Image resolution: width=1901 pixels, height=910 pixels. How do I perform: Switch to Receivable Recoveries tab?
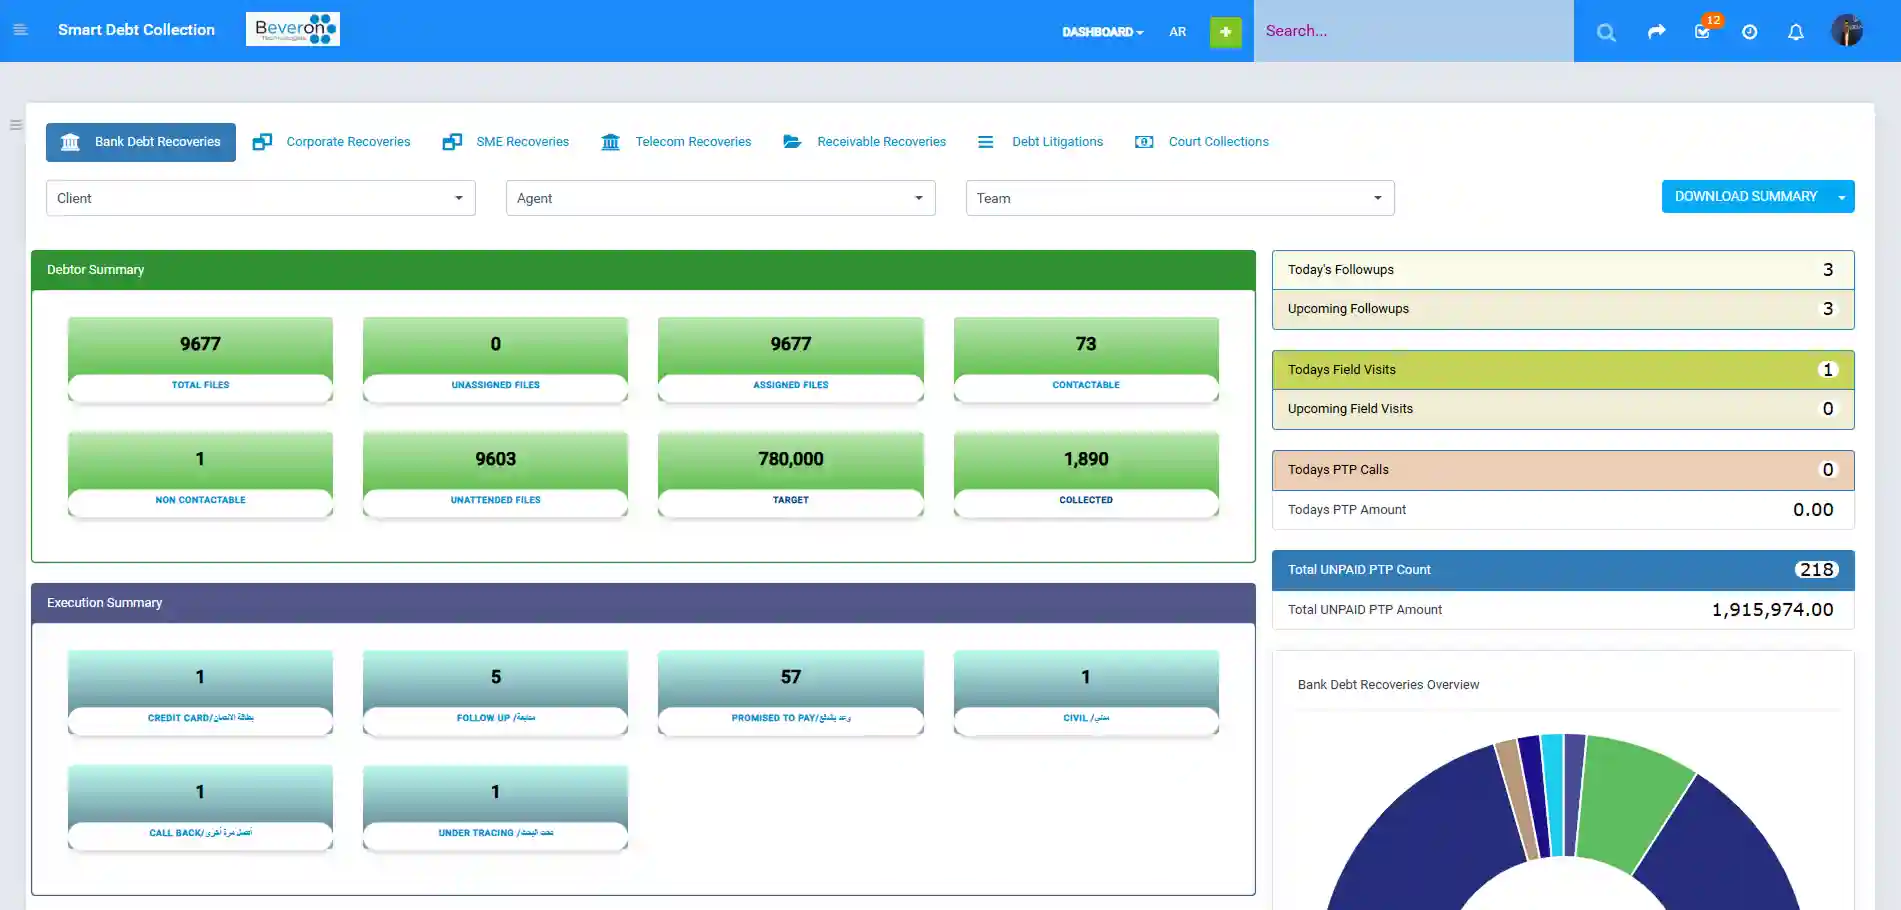[x=881, y=142]
